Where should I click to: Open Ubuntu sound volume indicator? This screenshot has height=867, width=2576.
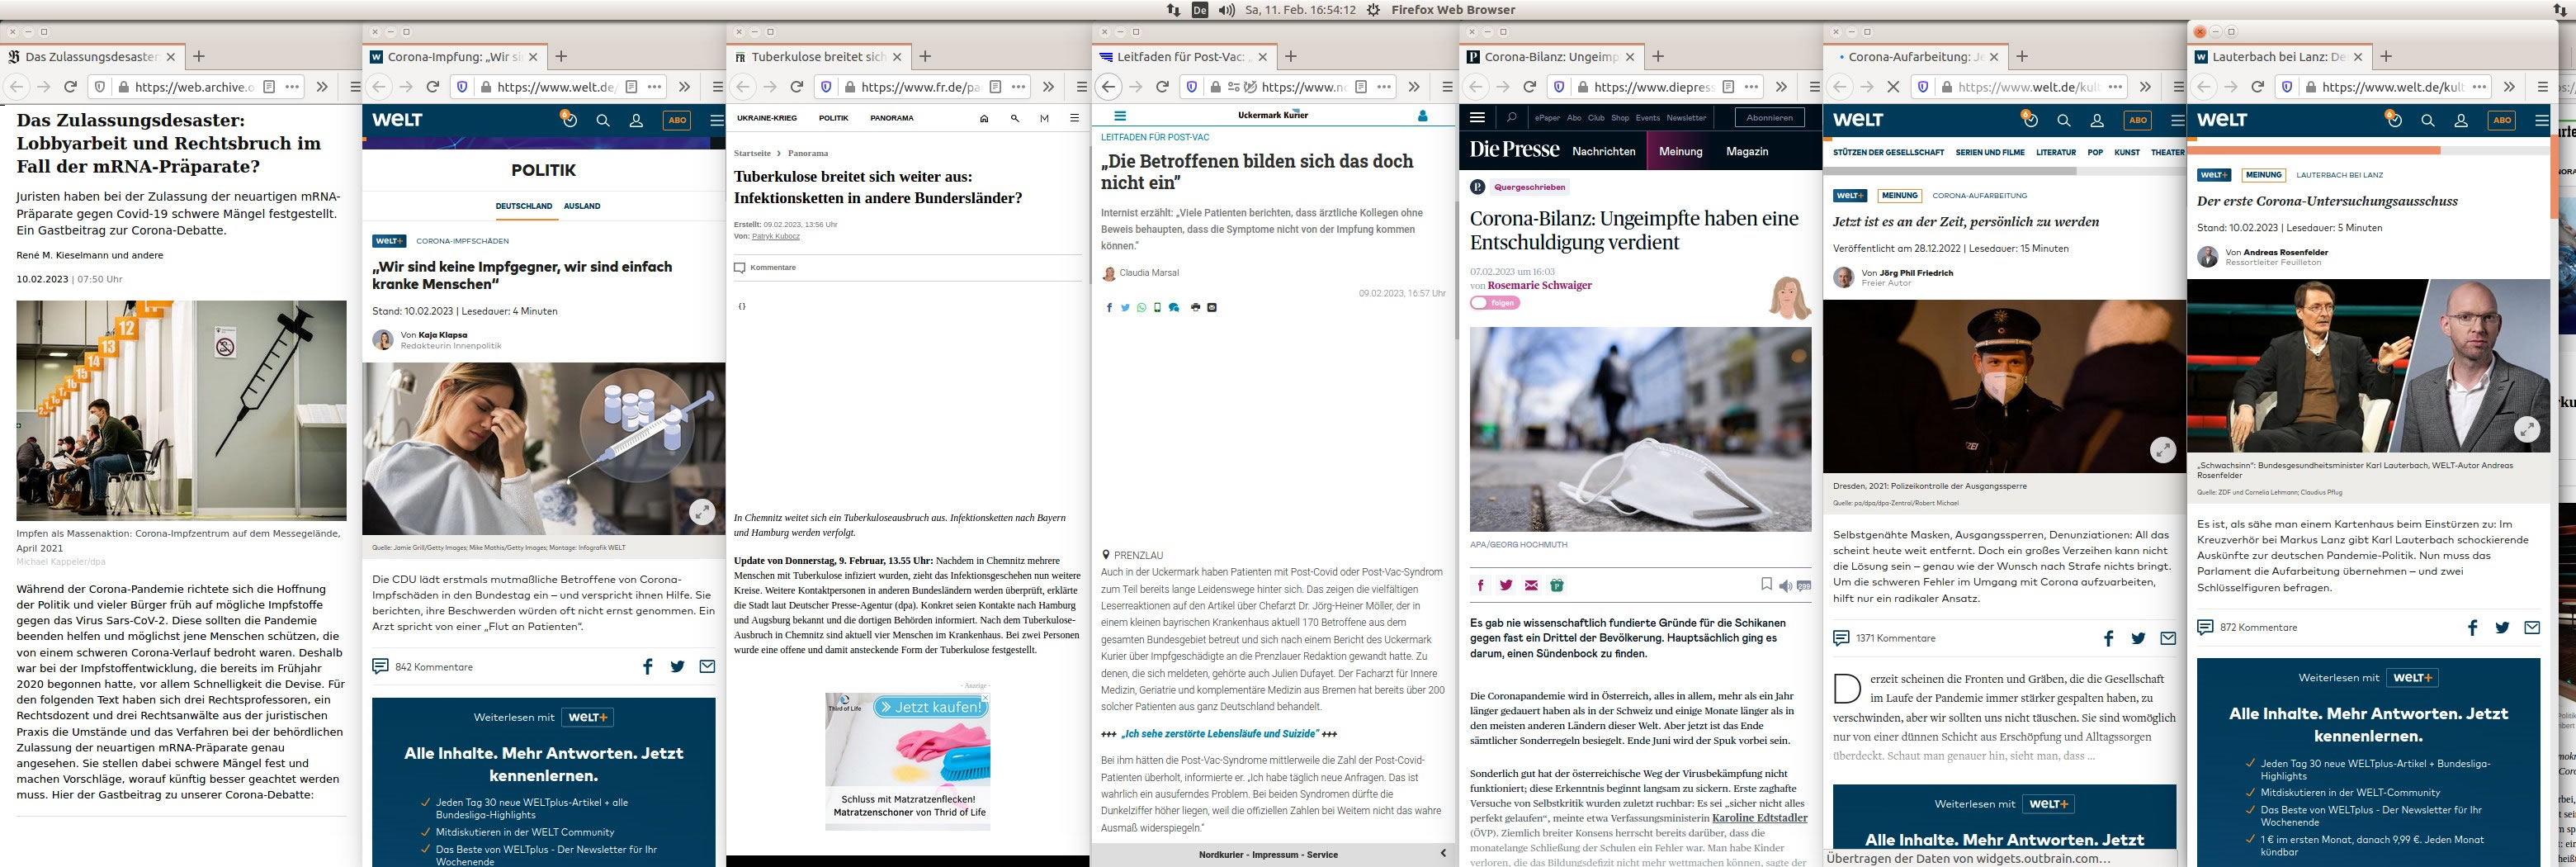(1226, 10)
